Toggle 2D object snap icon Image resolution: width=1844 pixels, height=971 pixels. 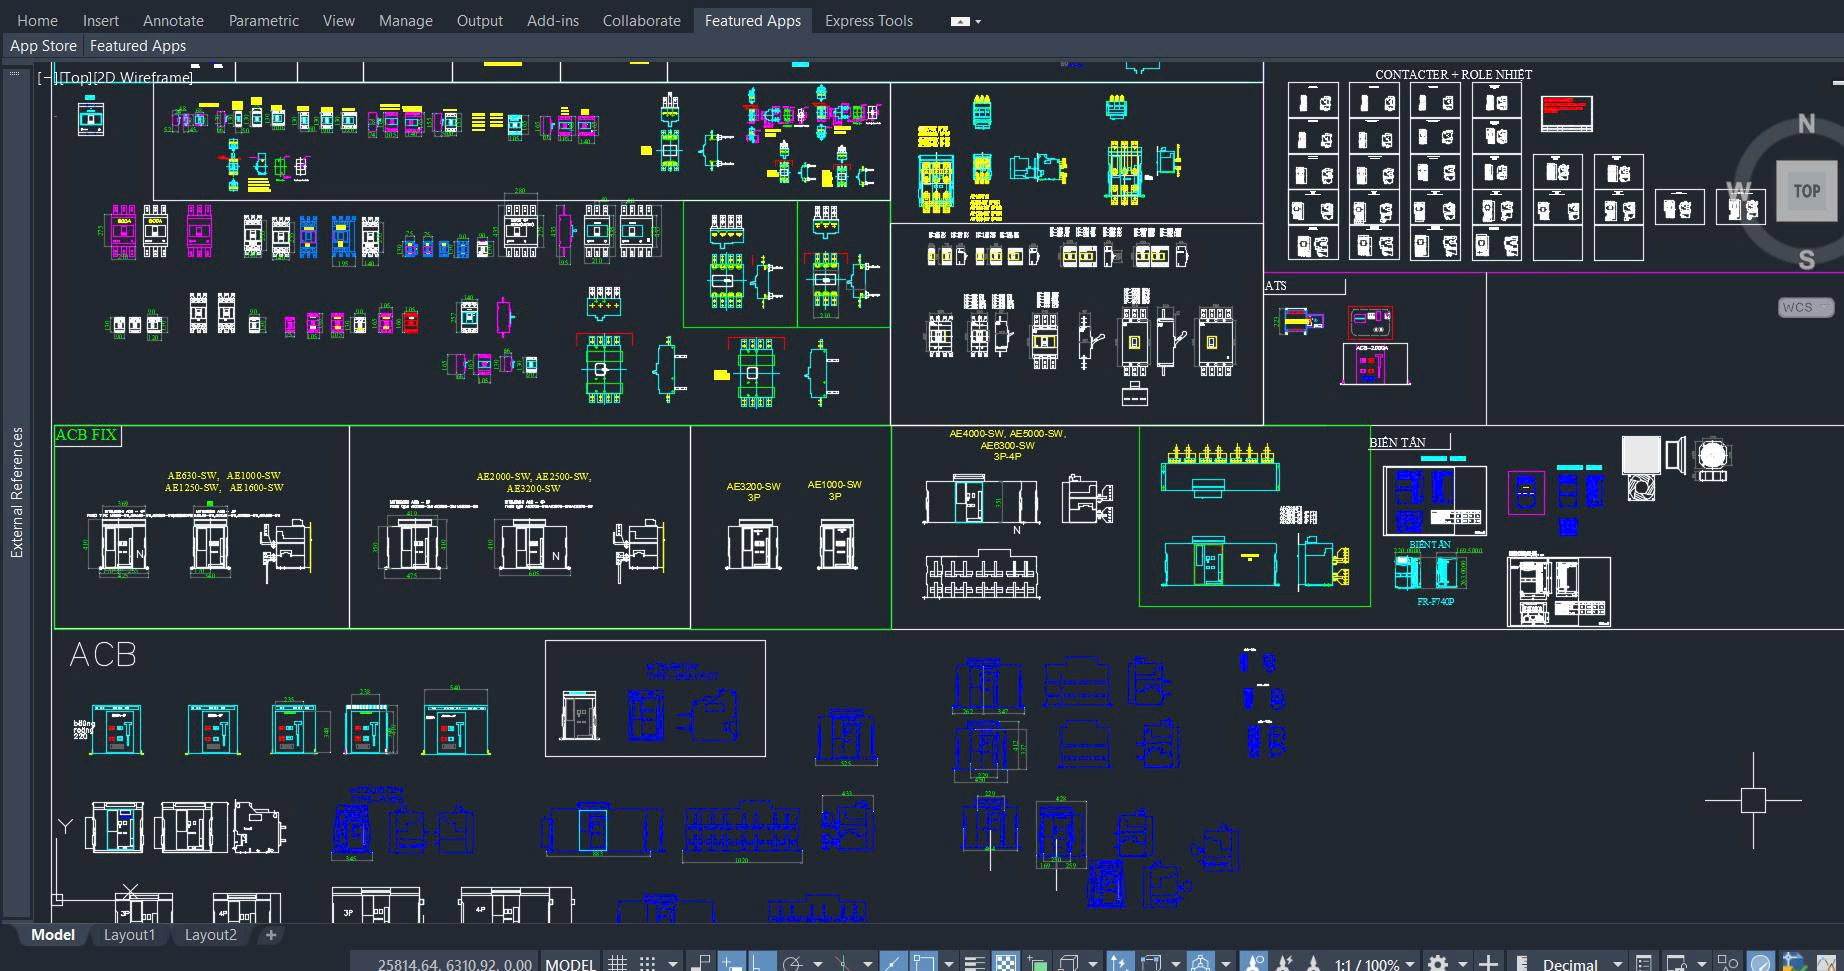coord(924,963)
